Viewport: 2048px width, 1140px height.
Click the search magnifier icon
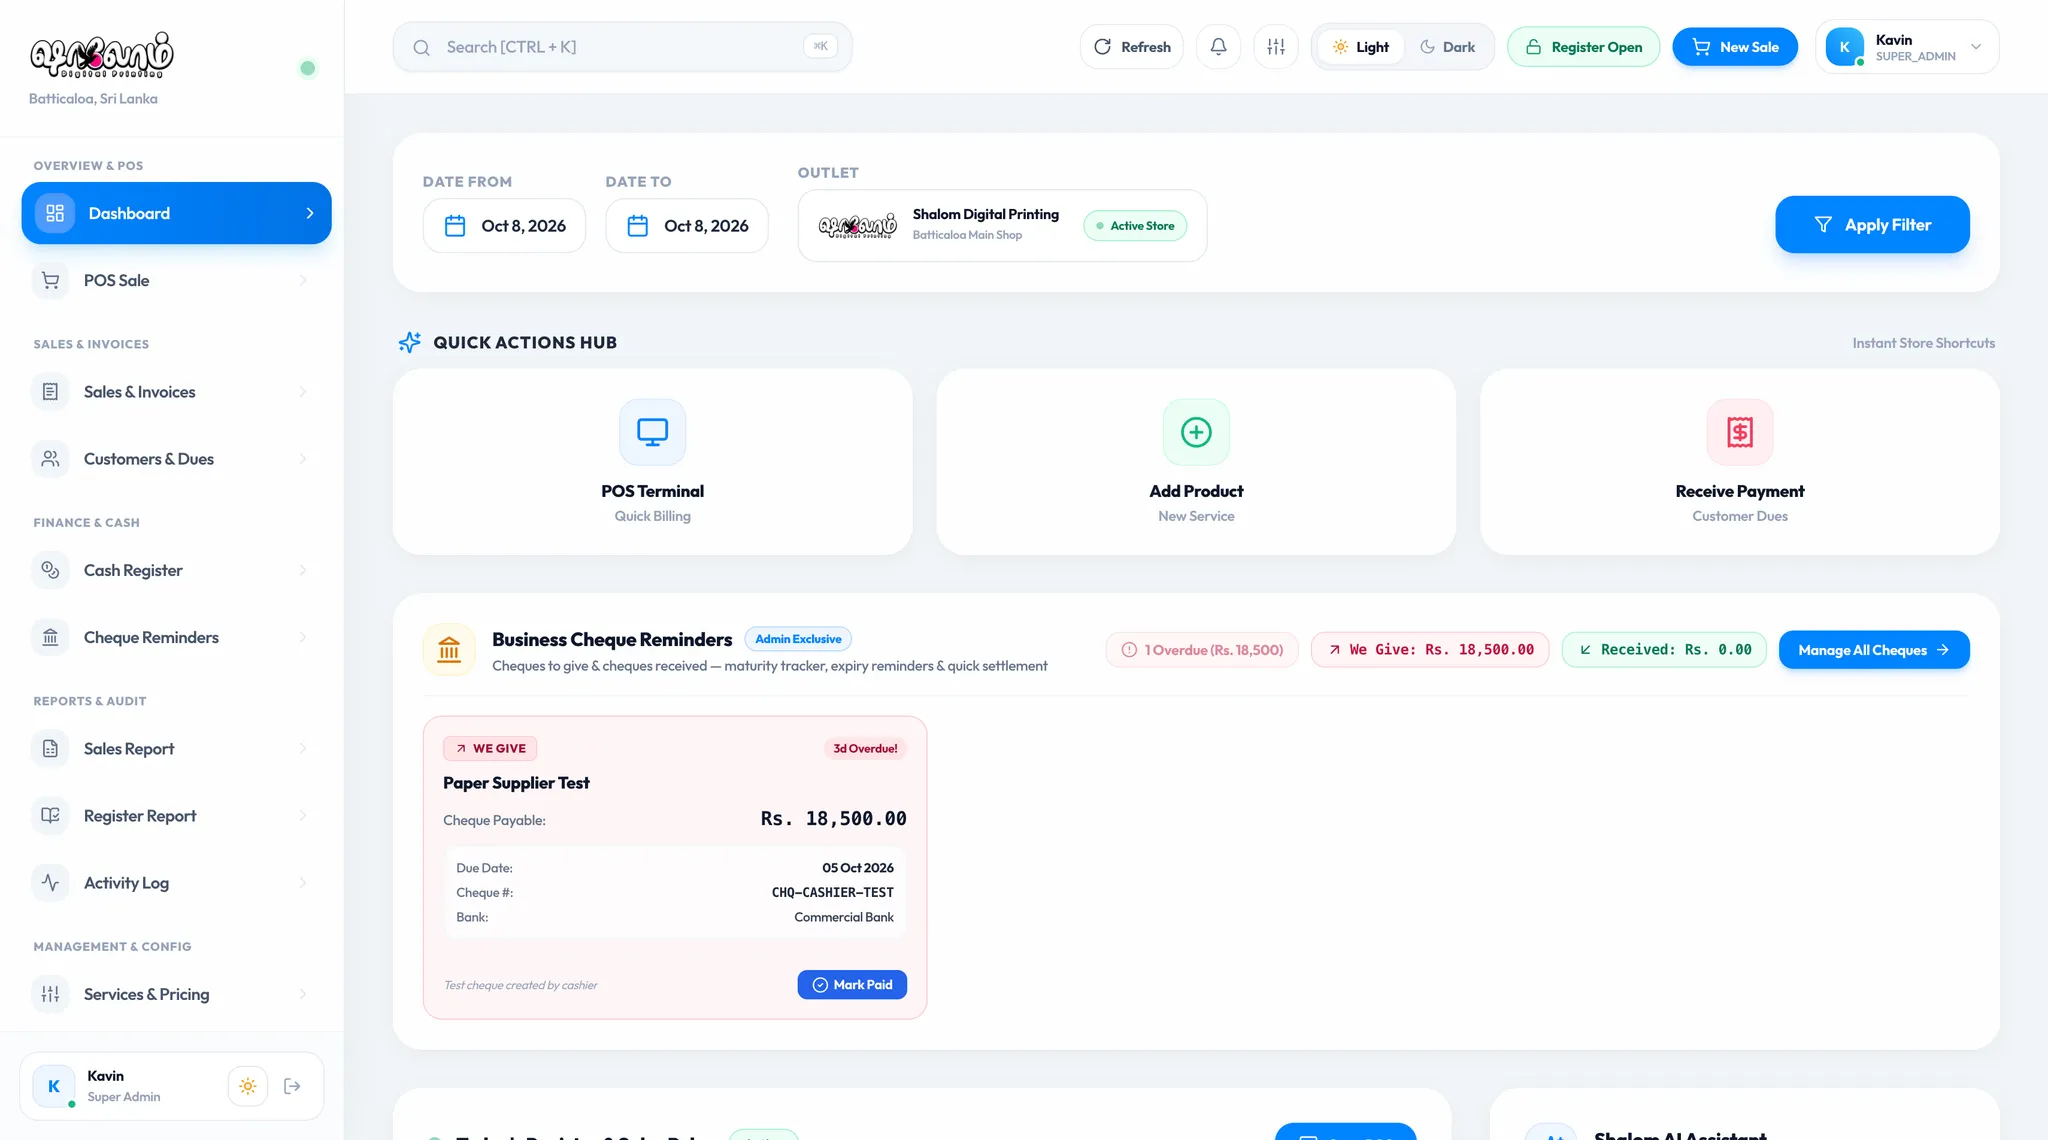[421, 47]
